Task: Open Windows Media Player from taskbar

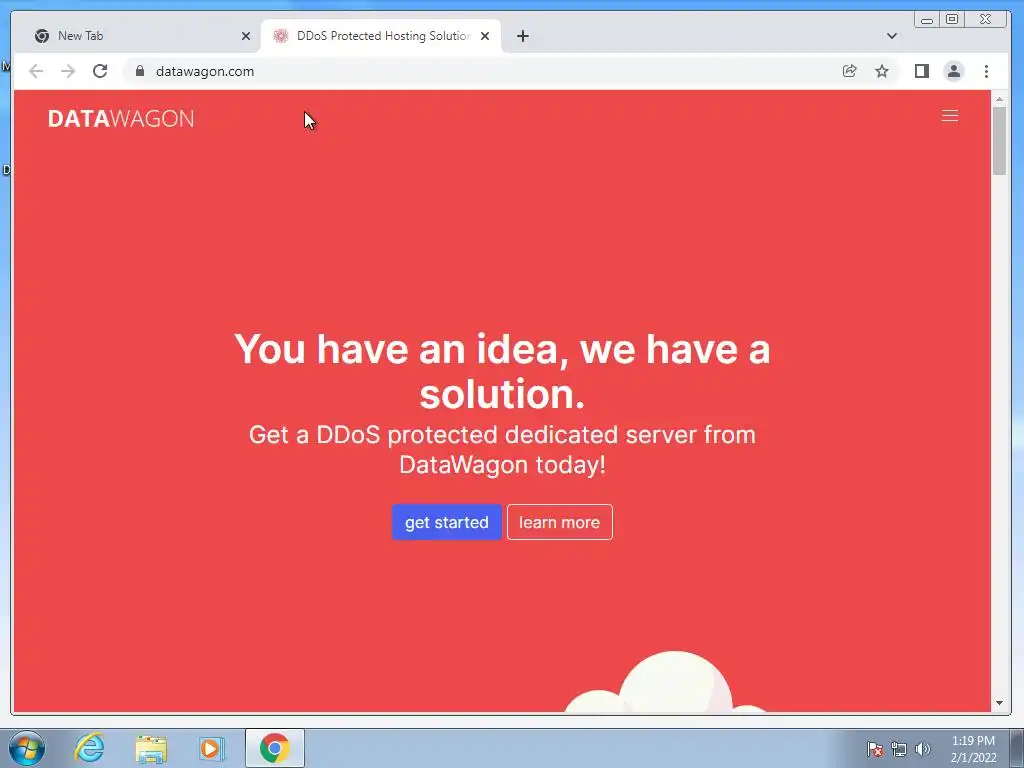Action: point(212,748)
